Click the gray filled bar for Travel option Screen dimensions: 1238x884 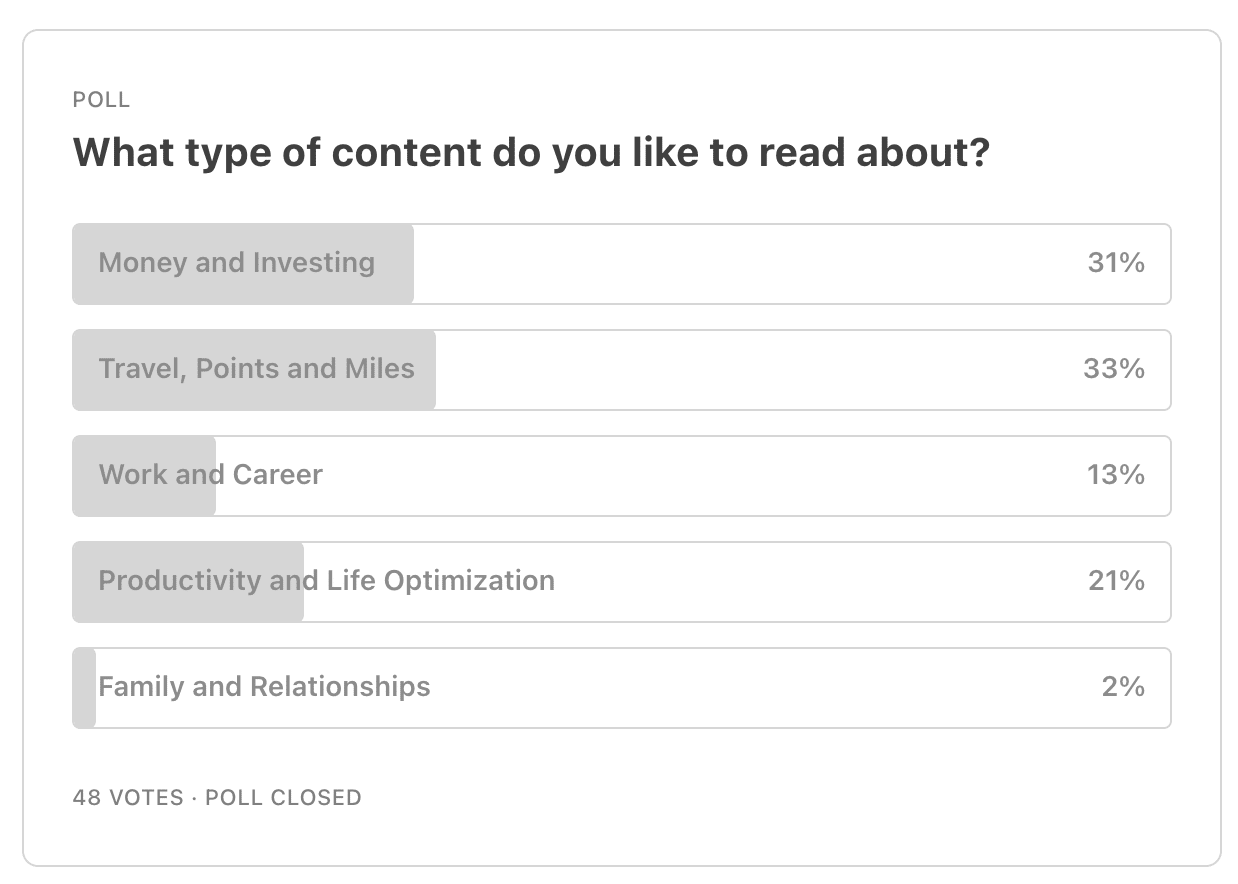tap(254, 370)
